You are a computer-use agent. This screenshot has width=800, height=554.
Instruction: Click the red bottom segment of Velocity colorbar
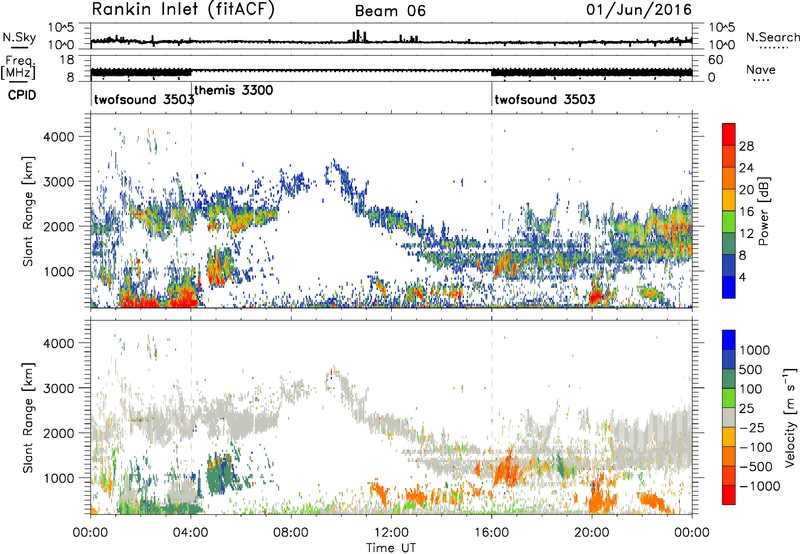729,495
